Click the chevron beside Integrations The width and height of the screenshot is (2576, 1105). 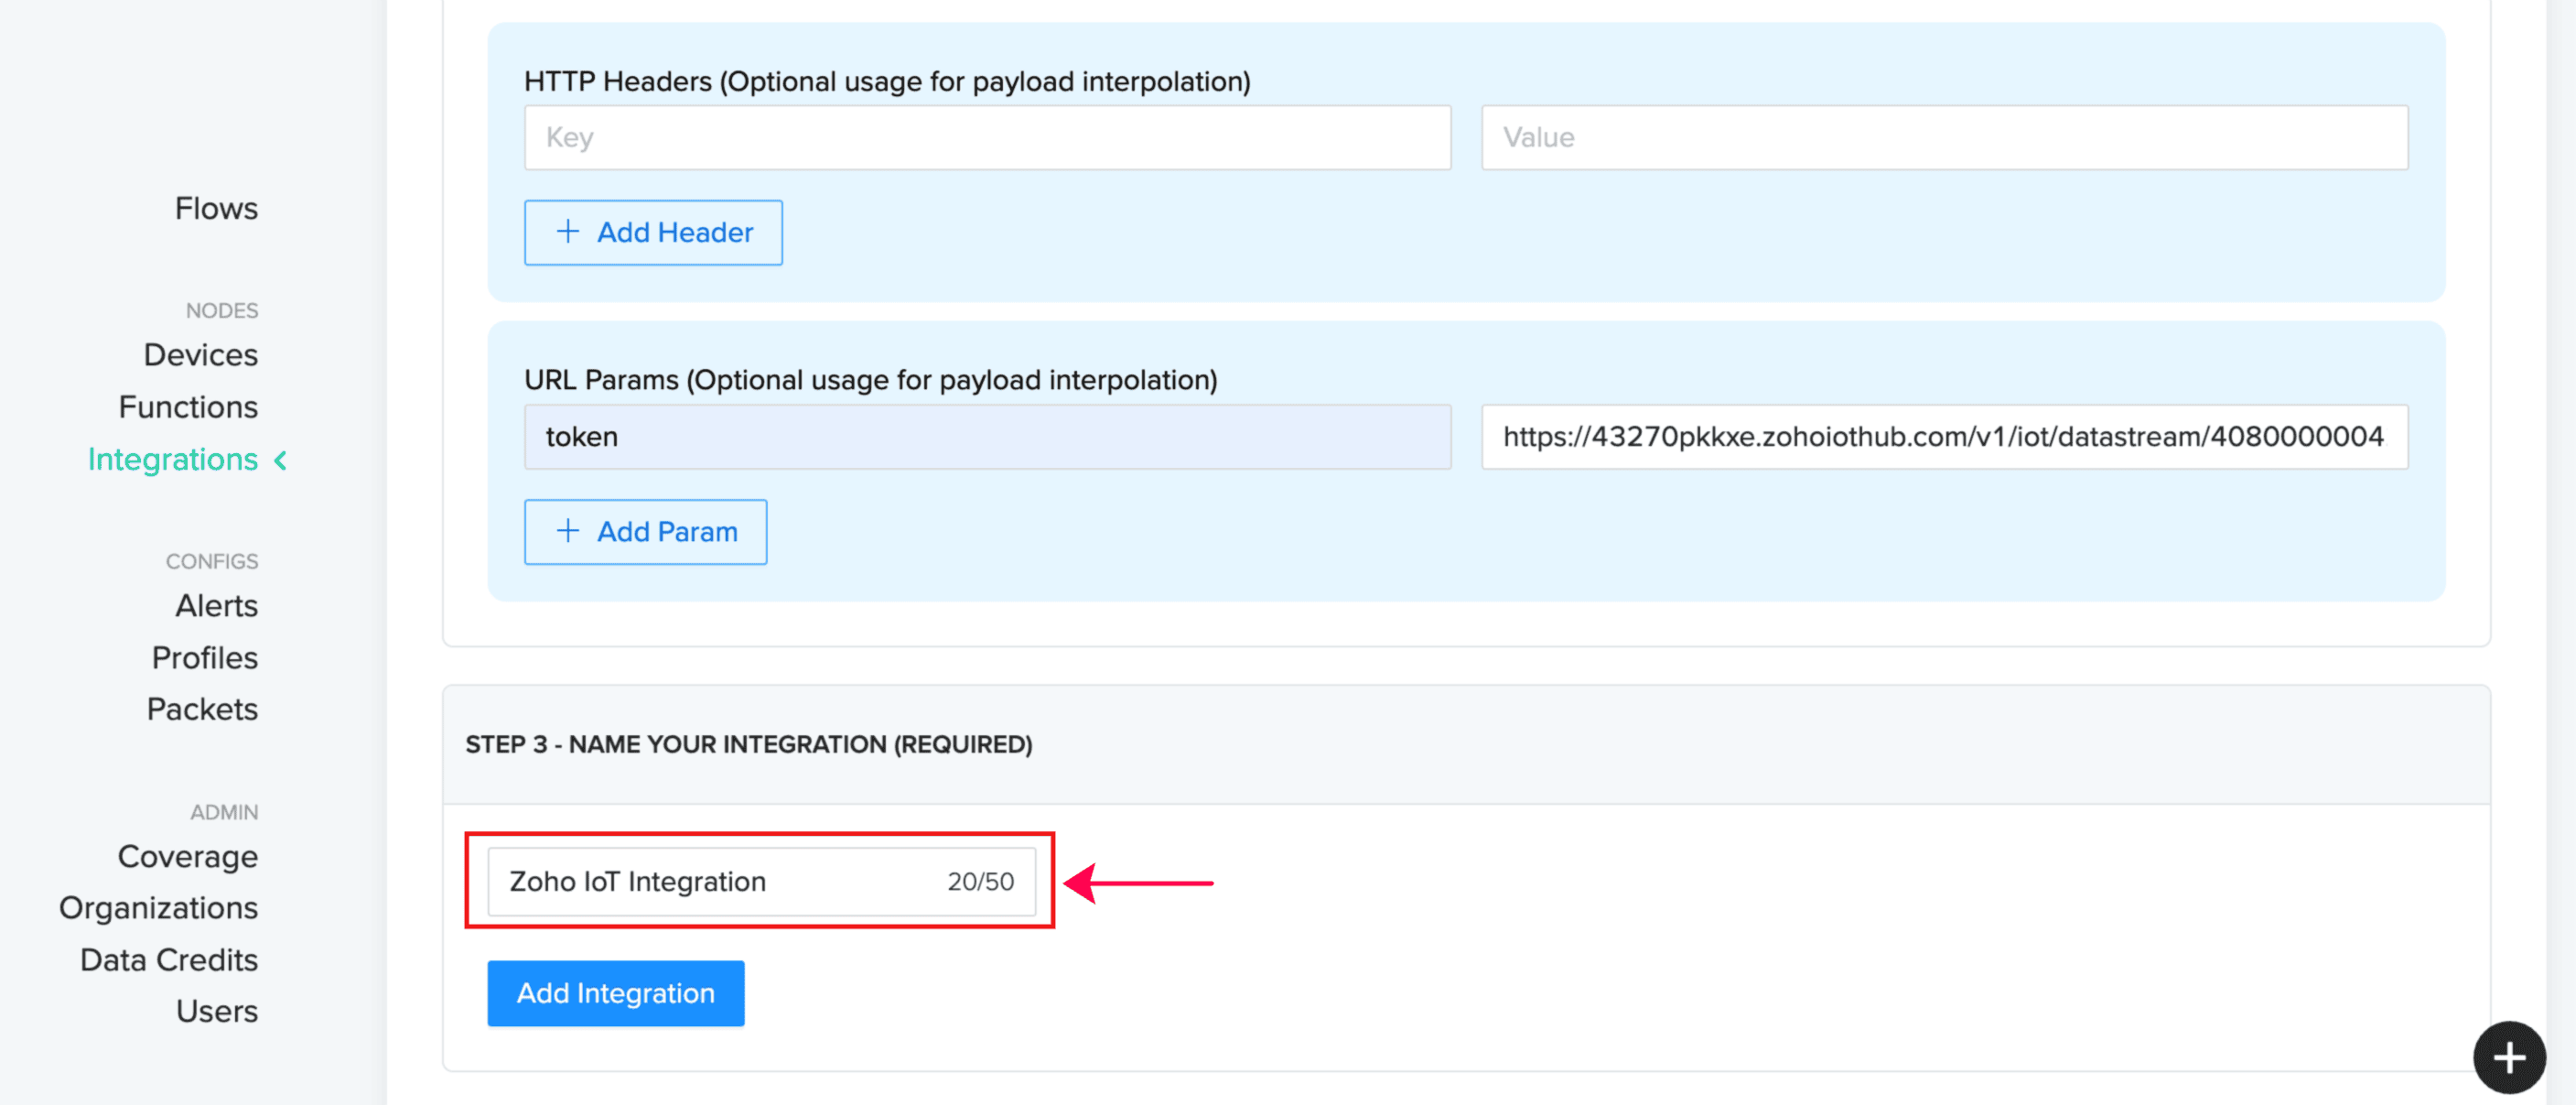tap(281, 460)
